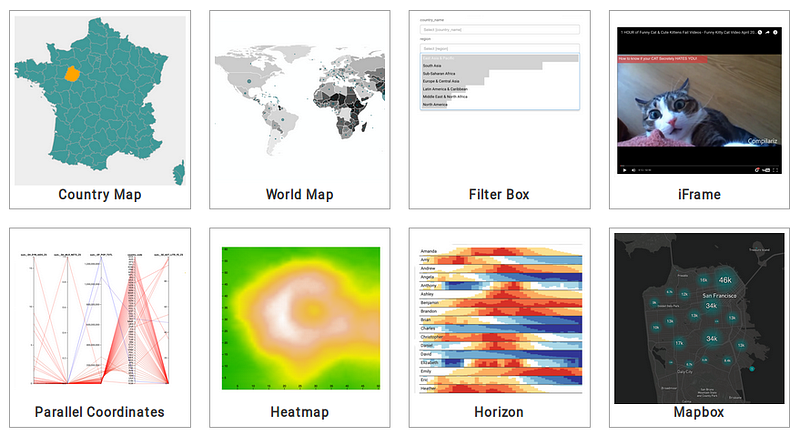Select the Parallel Coordinates chart preview
This screenshot has height=436, width=800.
pyautogui.click(x=100, y=318)
